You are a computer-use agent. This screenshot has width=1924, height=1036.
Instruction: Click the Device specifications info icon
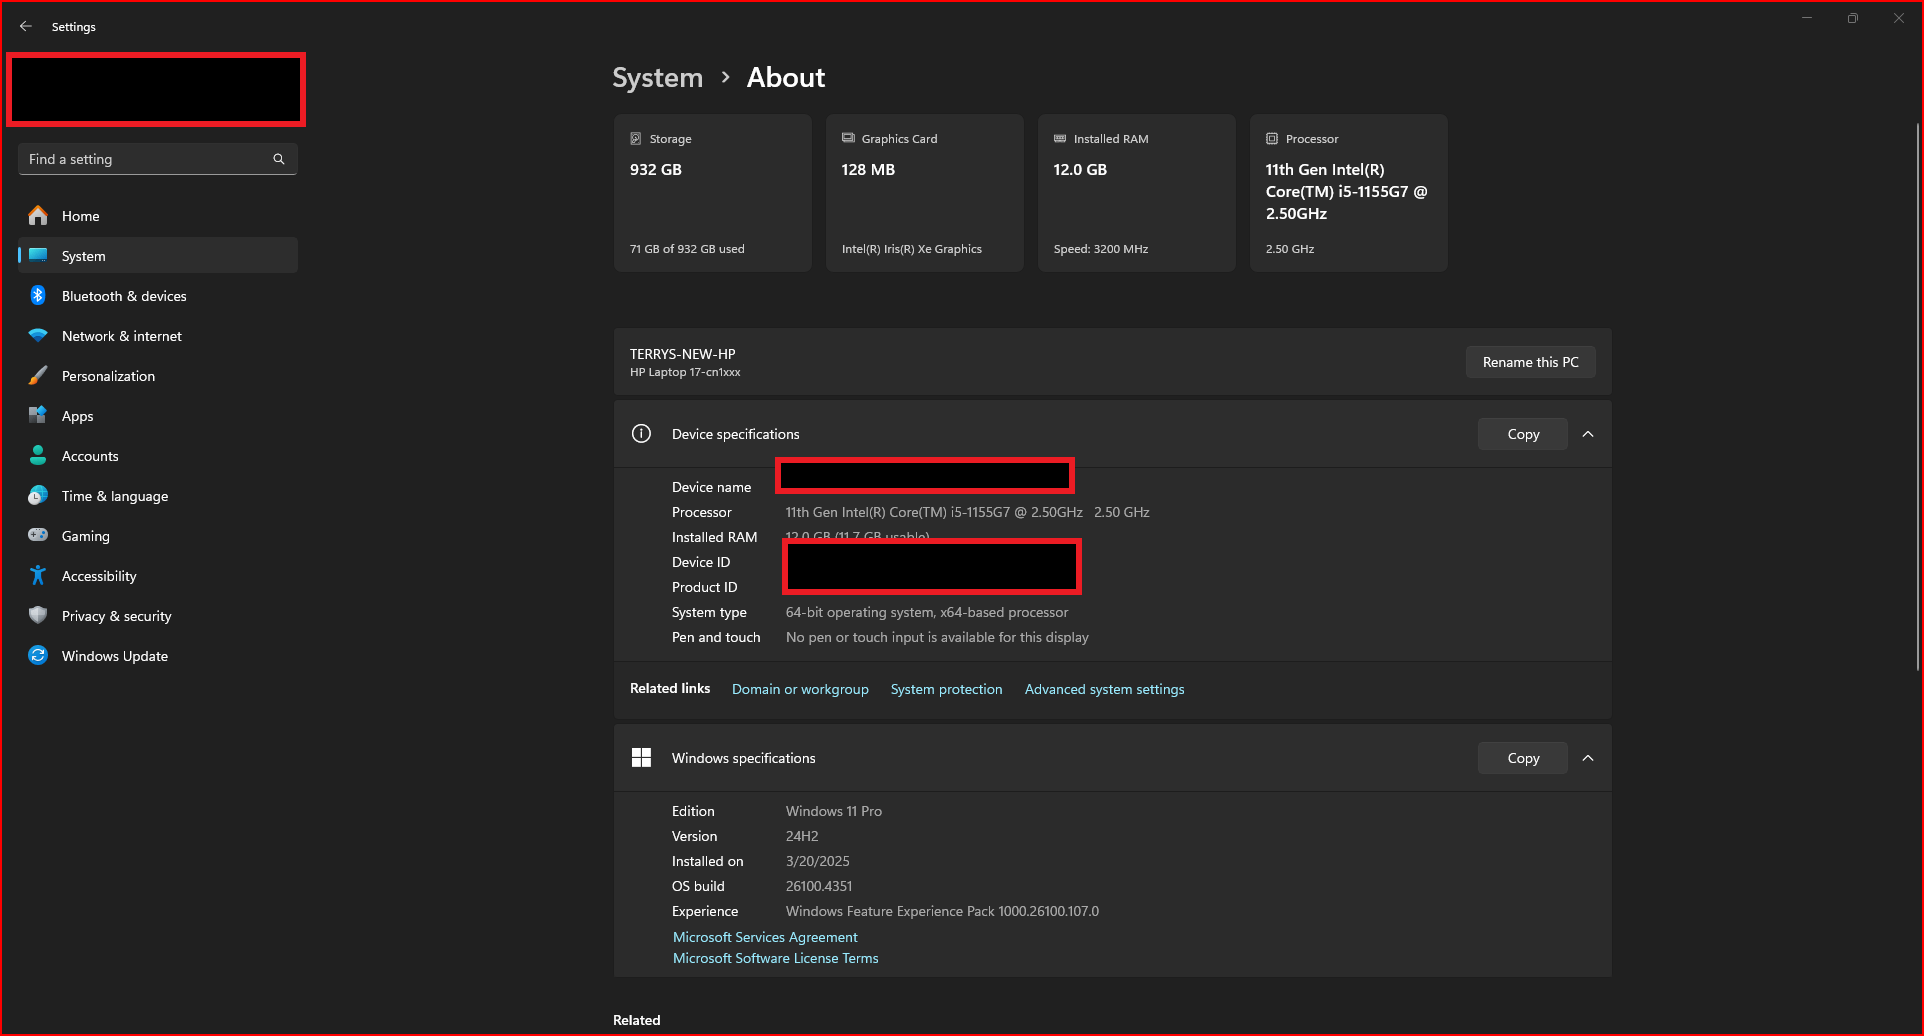tap(641, 433)
